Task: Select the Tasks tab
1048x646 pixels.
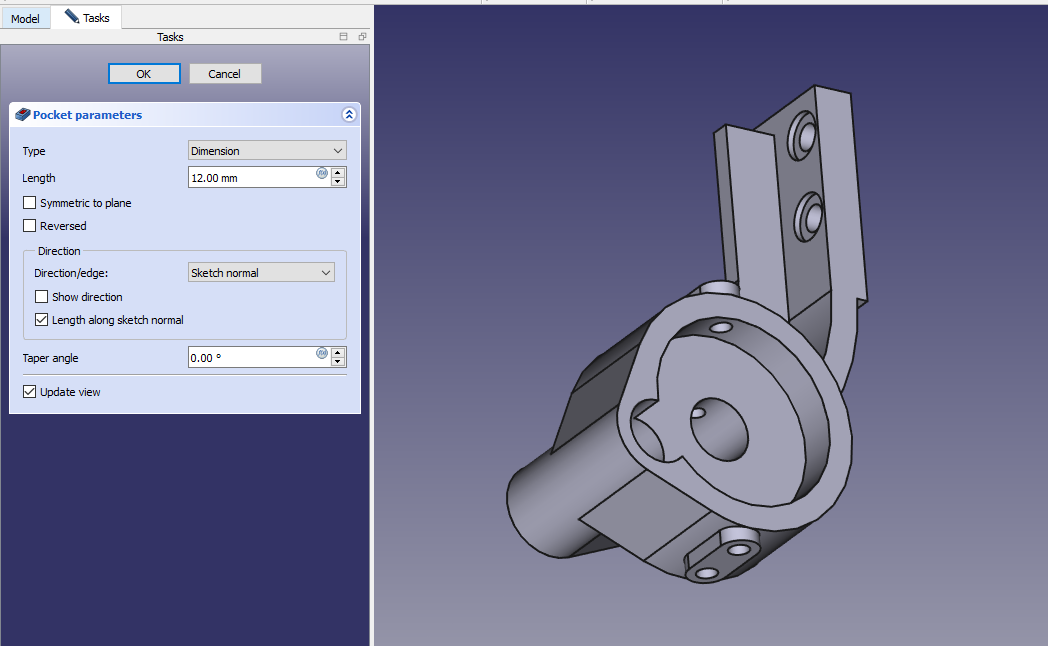Action: point(87,17)
